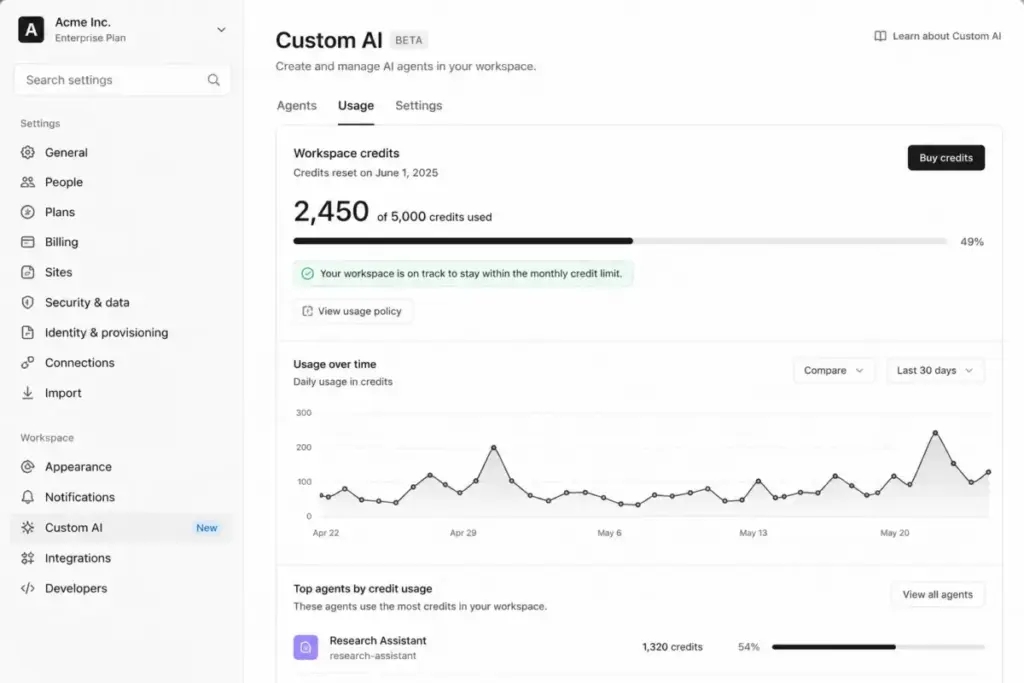Screen dimensions: 1024x683
Task: Open Developers settings
Action: coord(121,588)
